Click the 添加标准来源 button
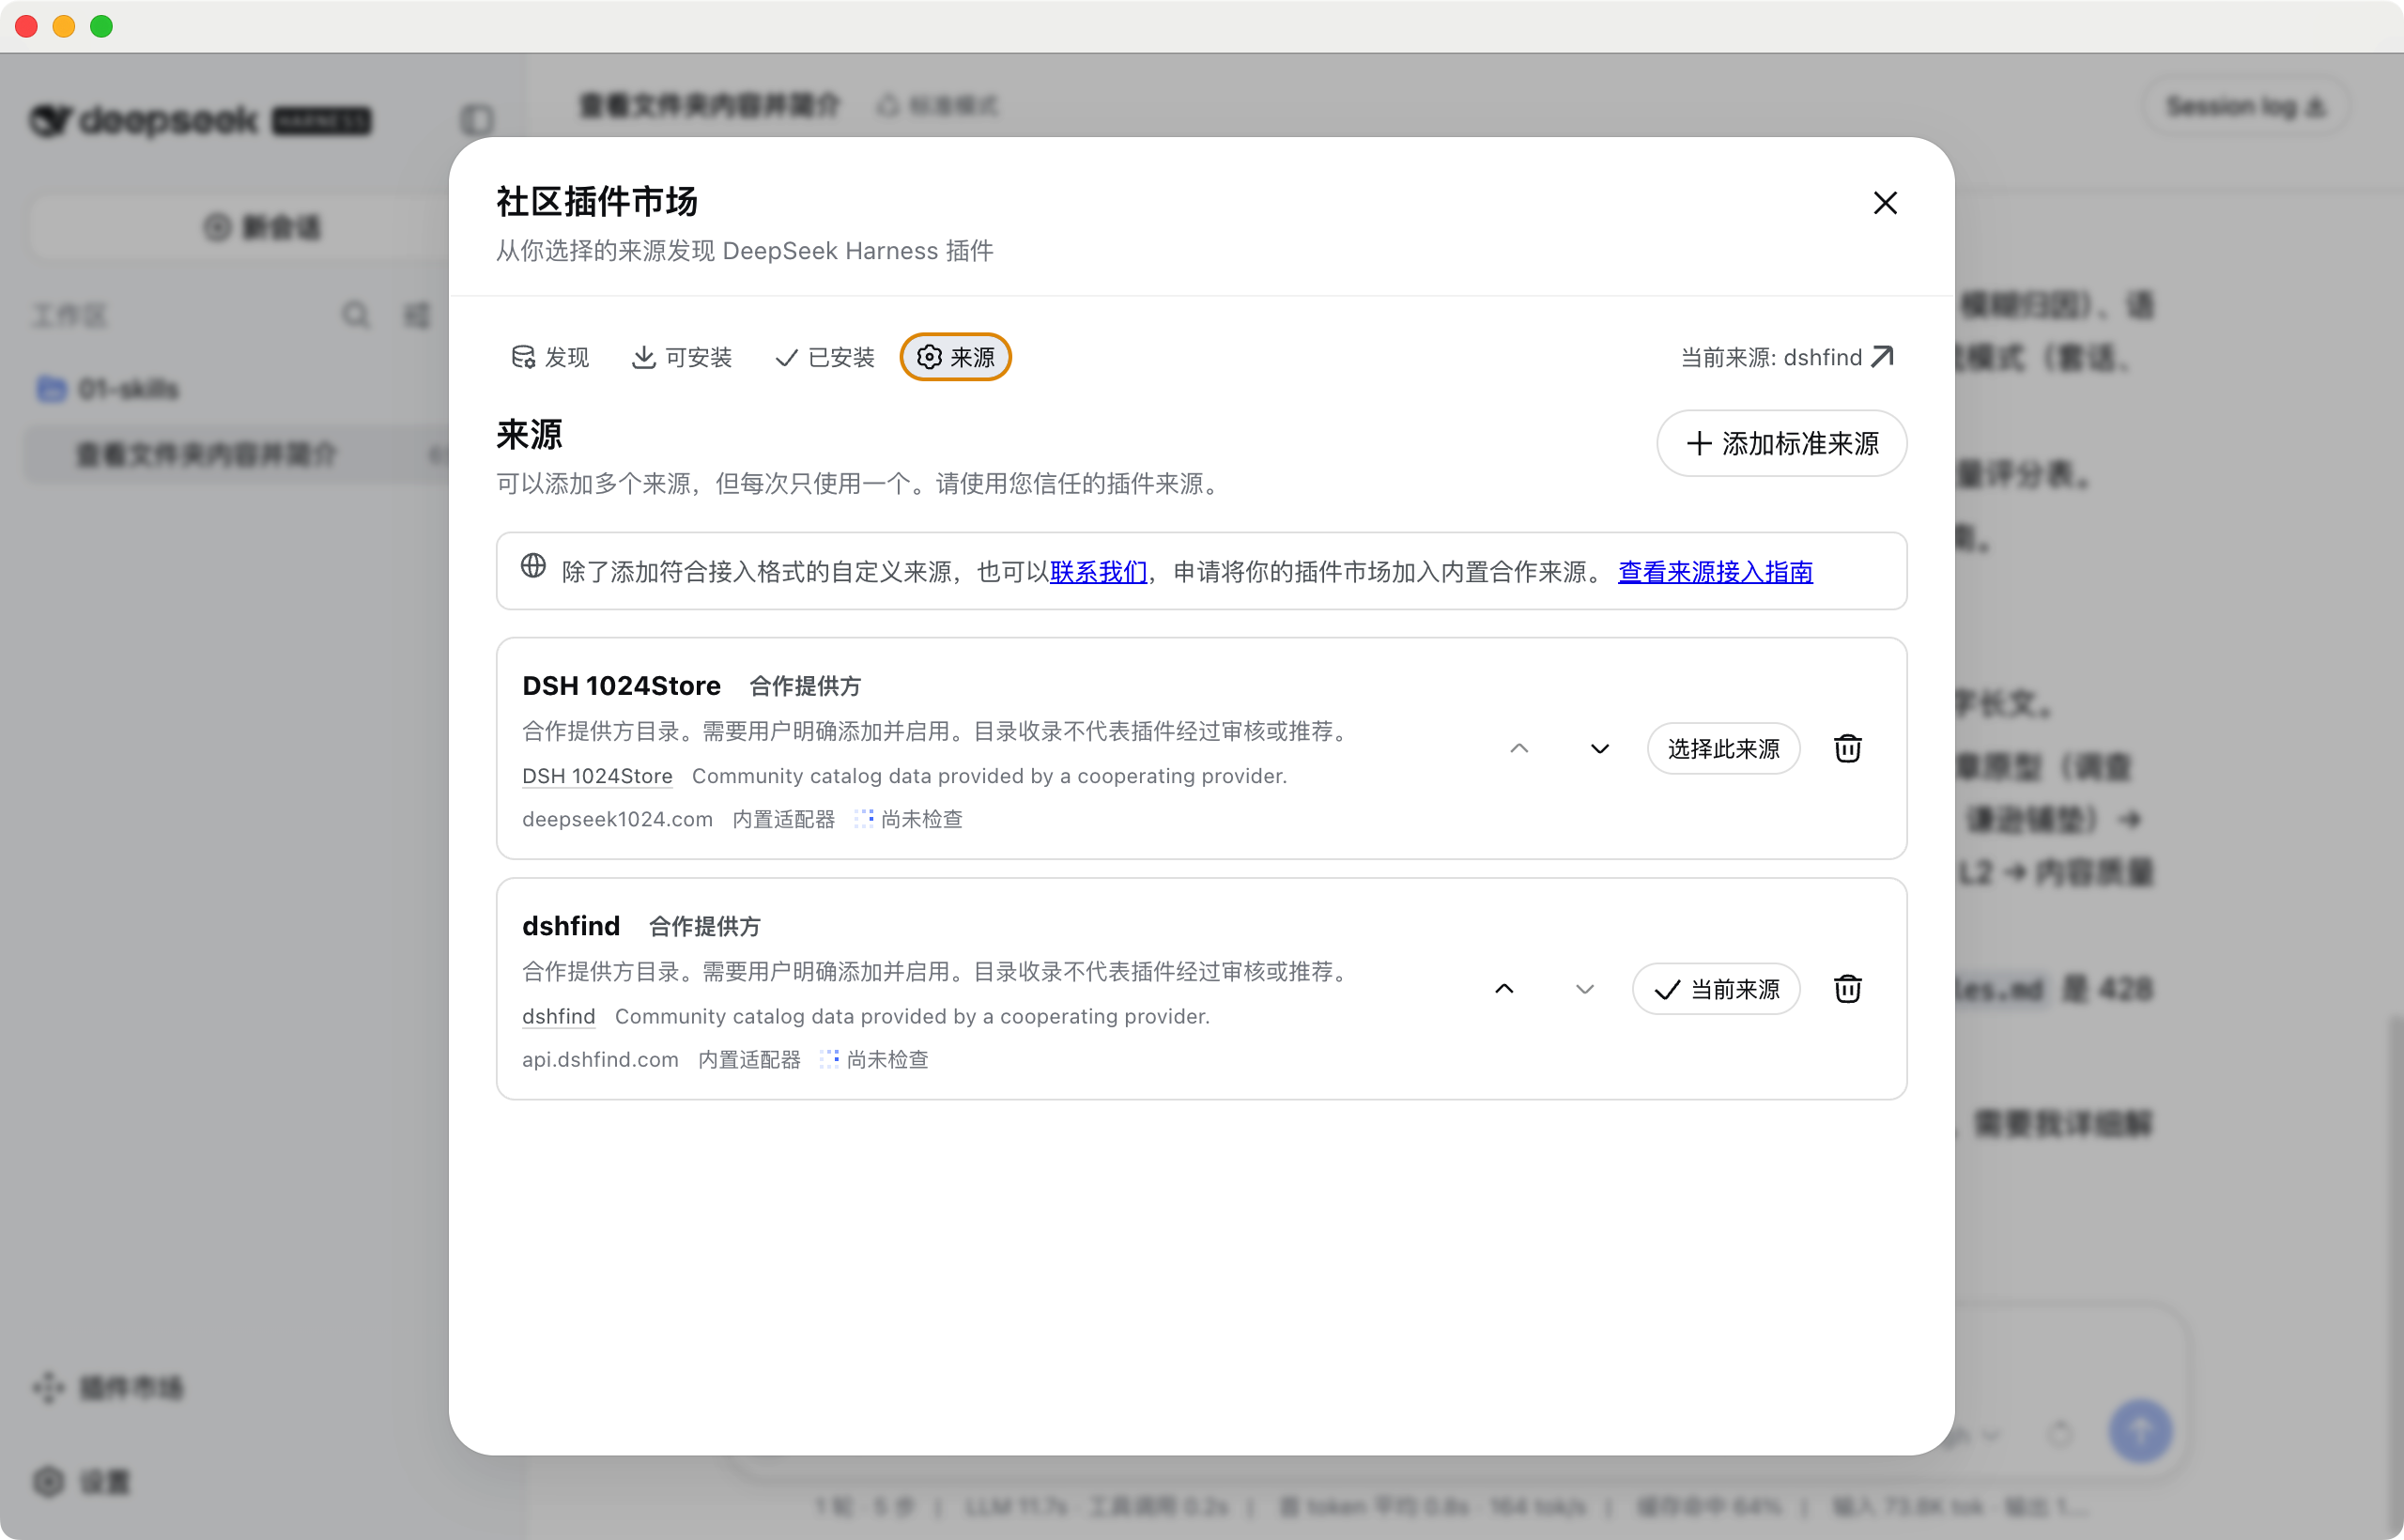 pyautogui.click(x=1781, y=443)
